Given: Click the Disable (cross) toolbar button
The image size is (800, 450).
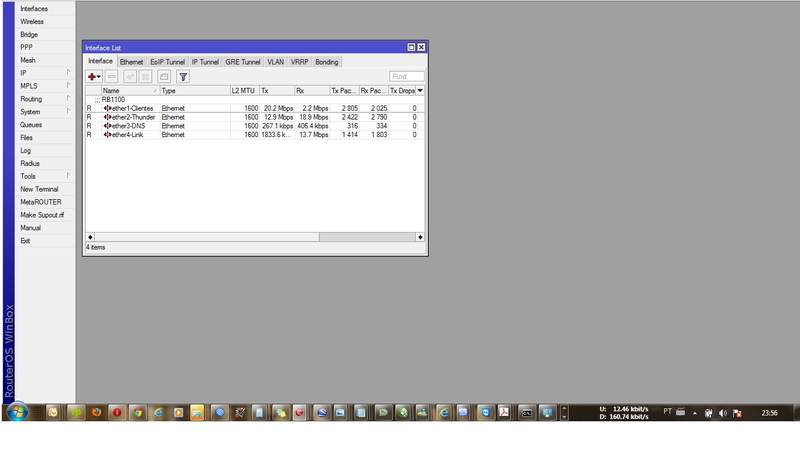Looking at the screenshot, I should pos(145,77).
